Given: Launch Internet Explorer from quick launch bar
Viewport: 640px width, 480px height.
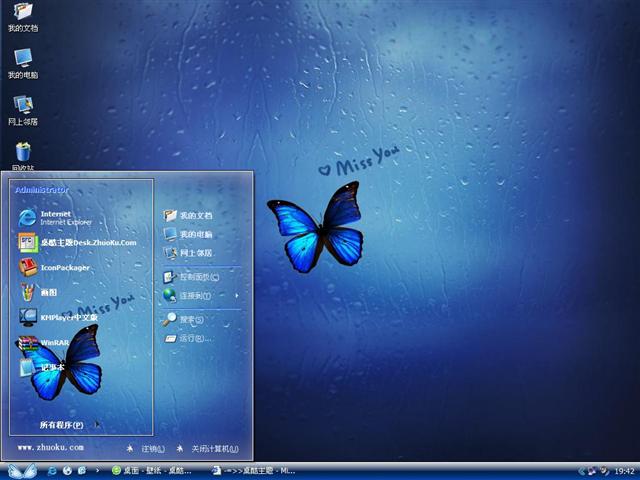Looking at the screenshot, I should (x=52, y=471).
